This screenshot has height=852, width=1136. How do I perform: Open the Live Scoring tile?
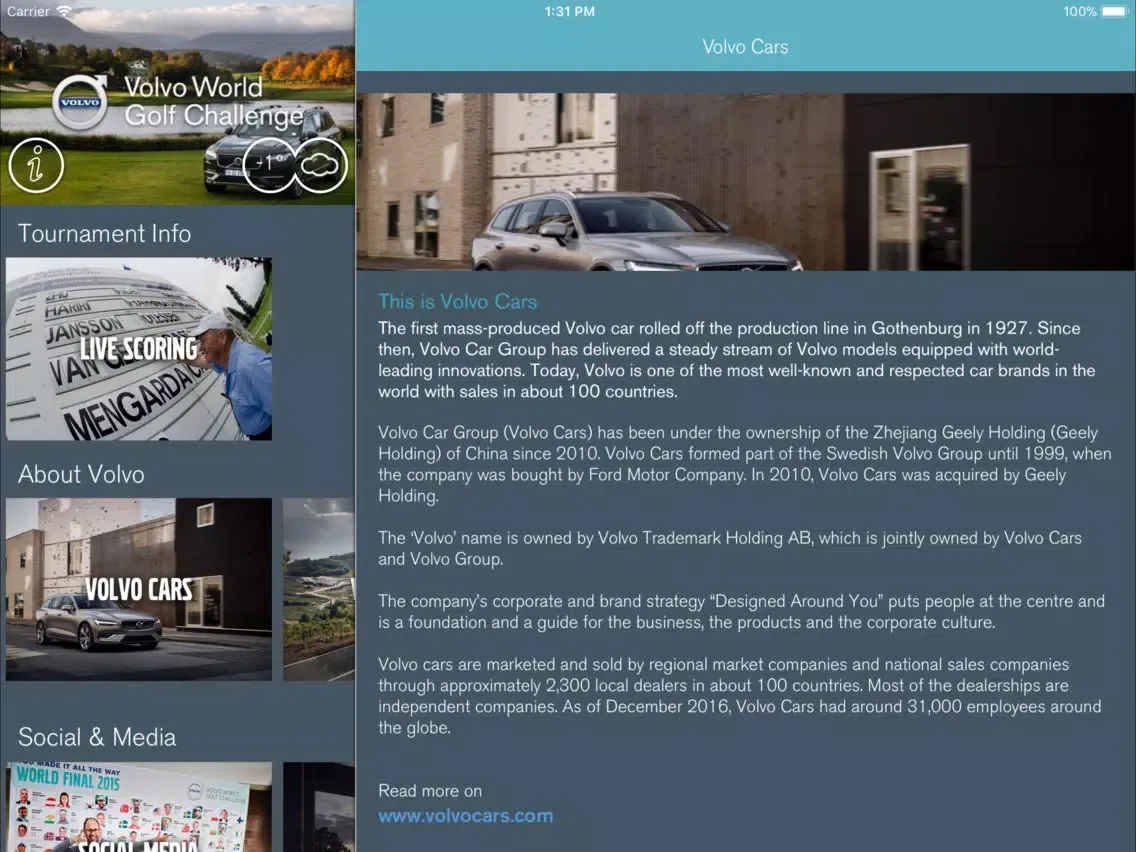139,348
